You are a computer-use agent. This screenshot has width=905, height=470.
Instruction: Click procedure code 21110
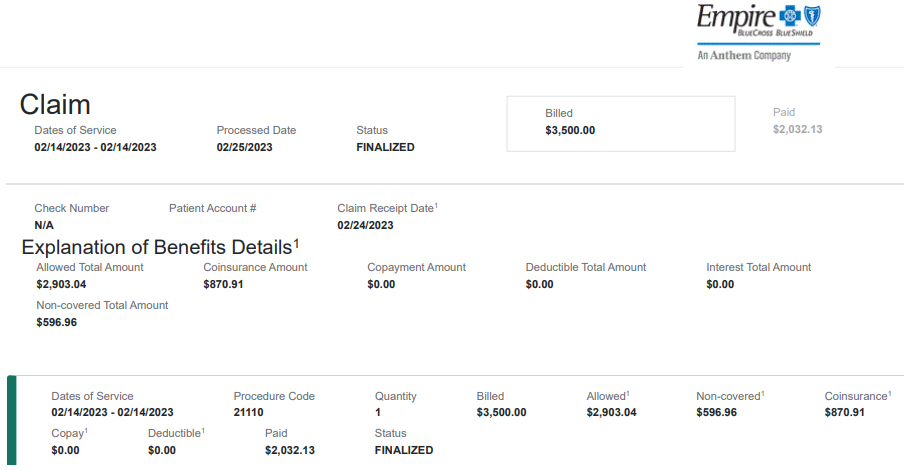point(250,412)
